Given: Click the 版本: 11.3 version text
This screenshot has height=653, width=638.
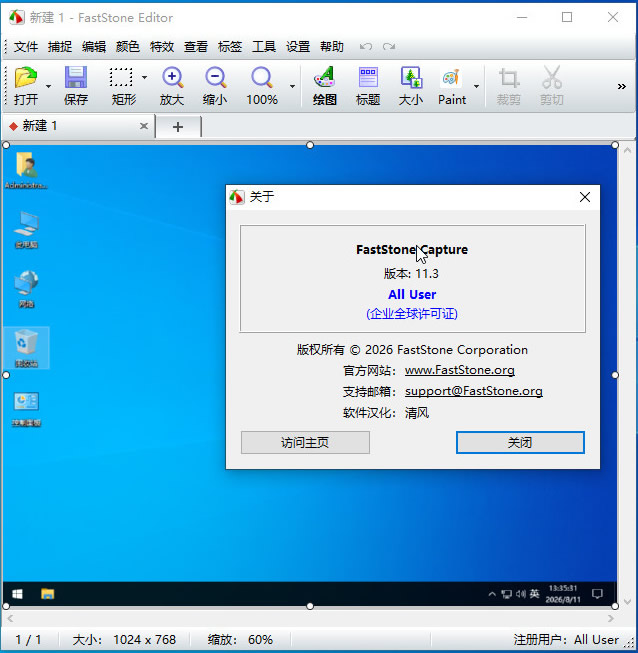Looking at the screenshot, I should [411, 274].
